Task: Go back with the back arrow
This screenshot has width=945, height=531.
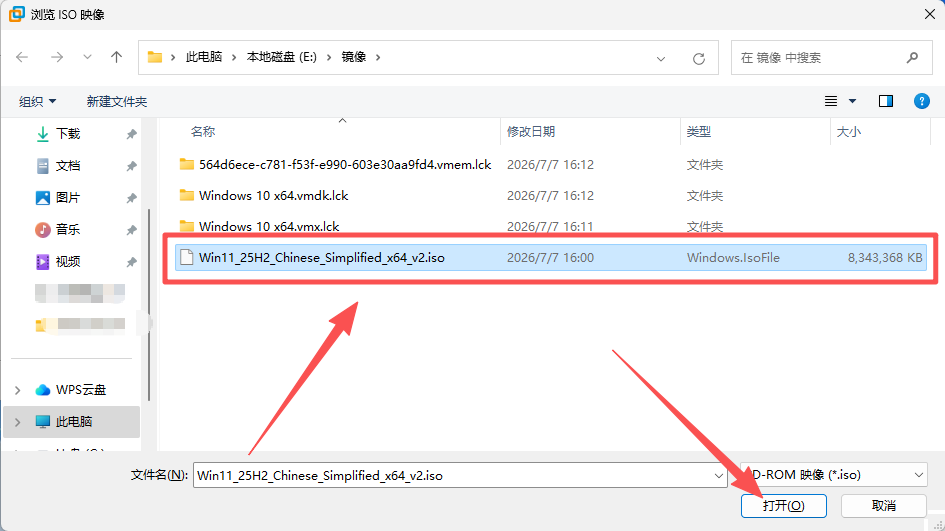Action: coord(22,57)
